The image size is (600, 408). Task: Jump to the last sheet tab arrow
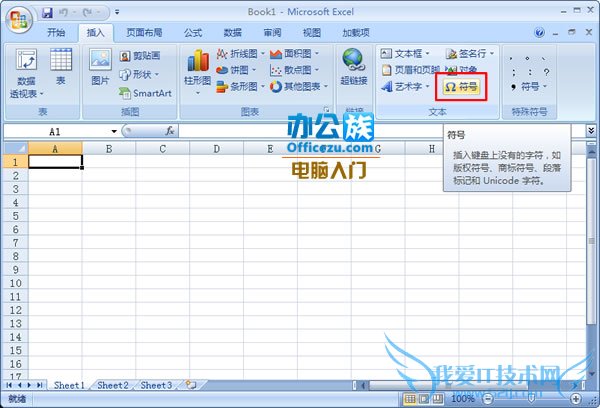39,385
